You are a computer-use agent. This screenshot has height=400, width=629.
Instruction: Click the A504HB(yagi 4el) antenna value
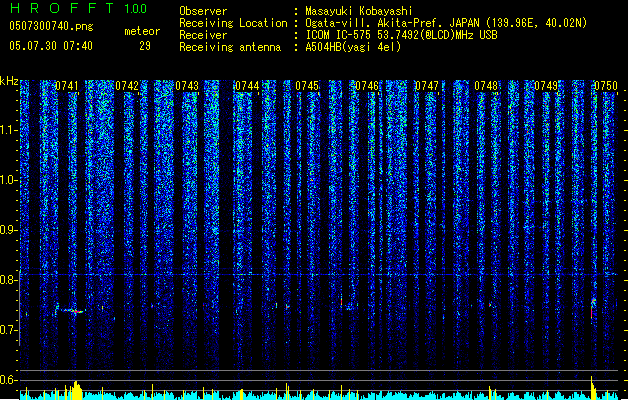(353, 47)
